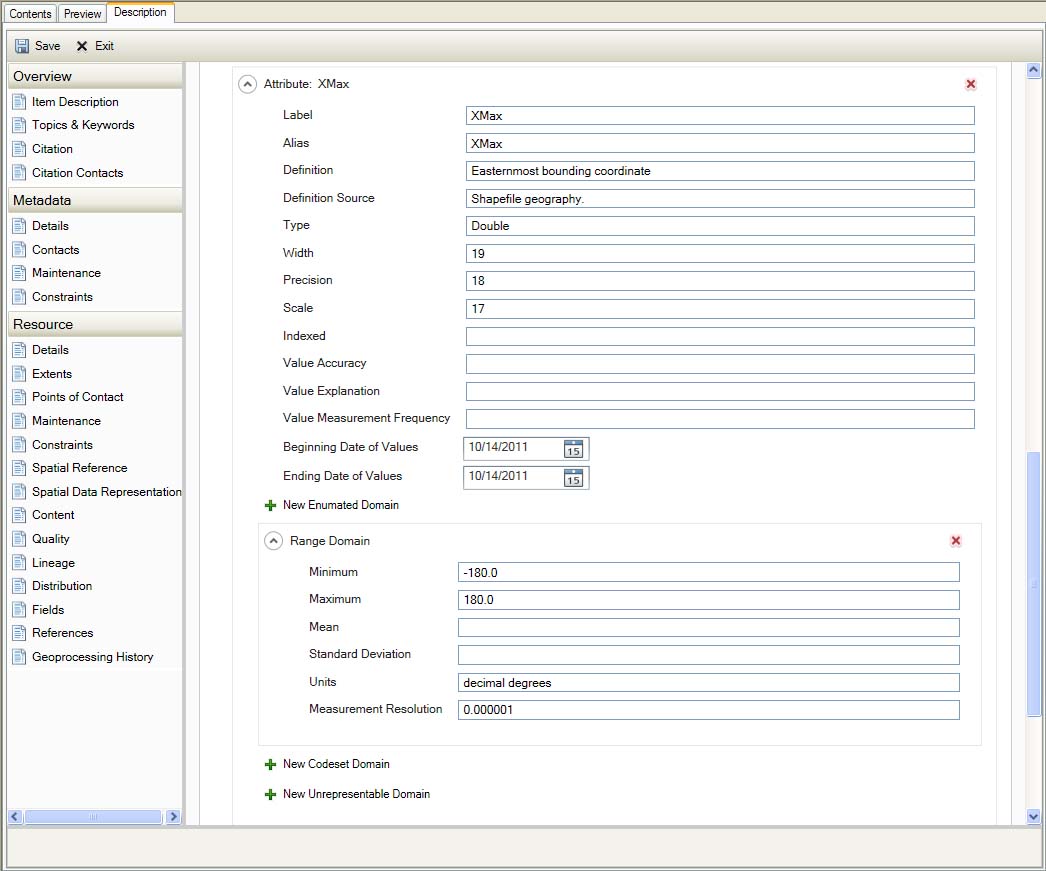The height and width of the screenshot is (871, 1046).
Task: Open Geoprocessing History page
Action: coord(92,657)
